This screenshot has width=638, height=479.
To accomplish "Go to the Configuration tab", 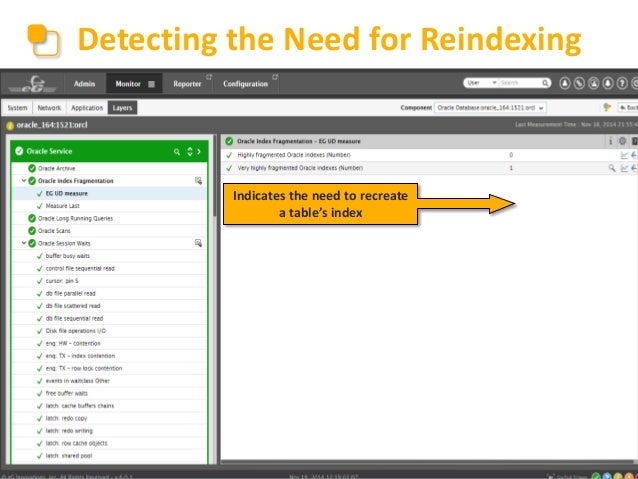I will tap(245, 84).
